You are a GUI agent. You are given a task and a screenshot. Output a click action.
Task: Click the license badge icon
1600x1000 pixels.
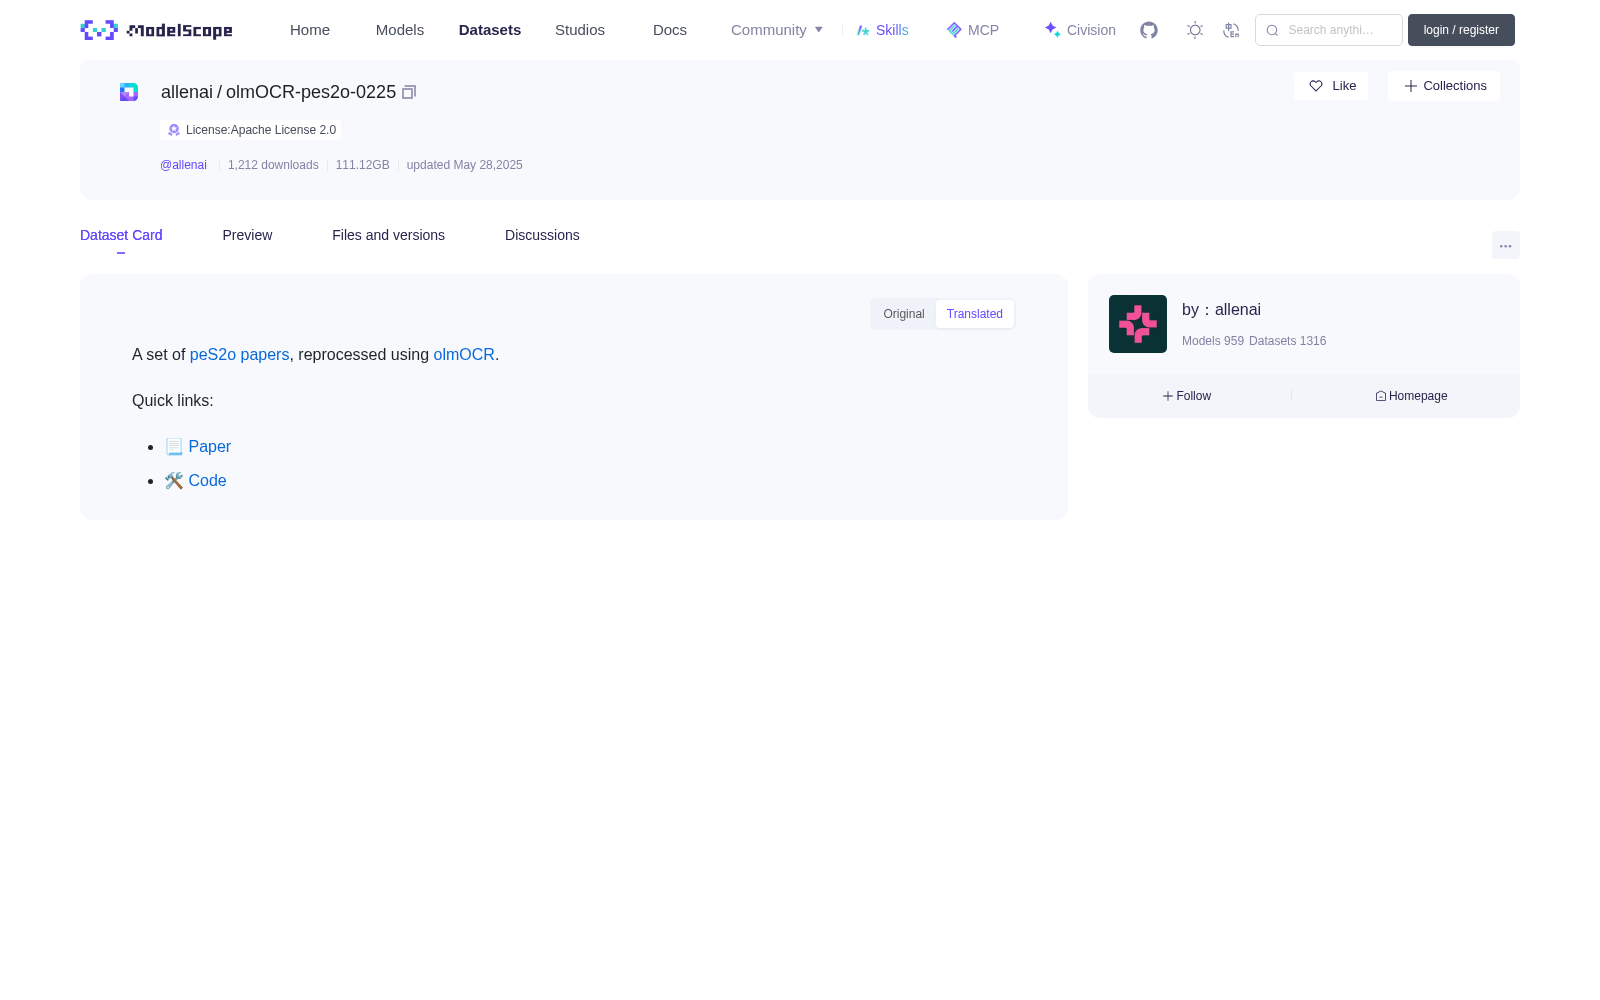tap(174, 130)
